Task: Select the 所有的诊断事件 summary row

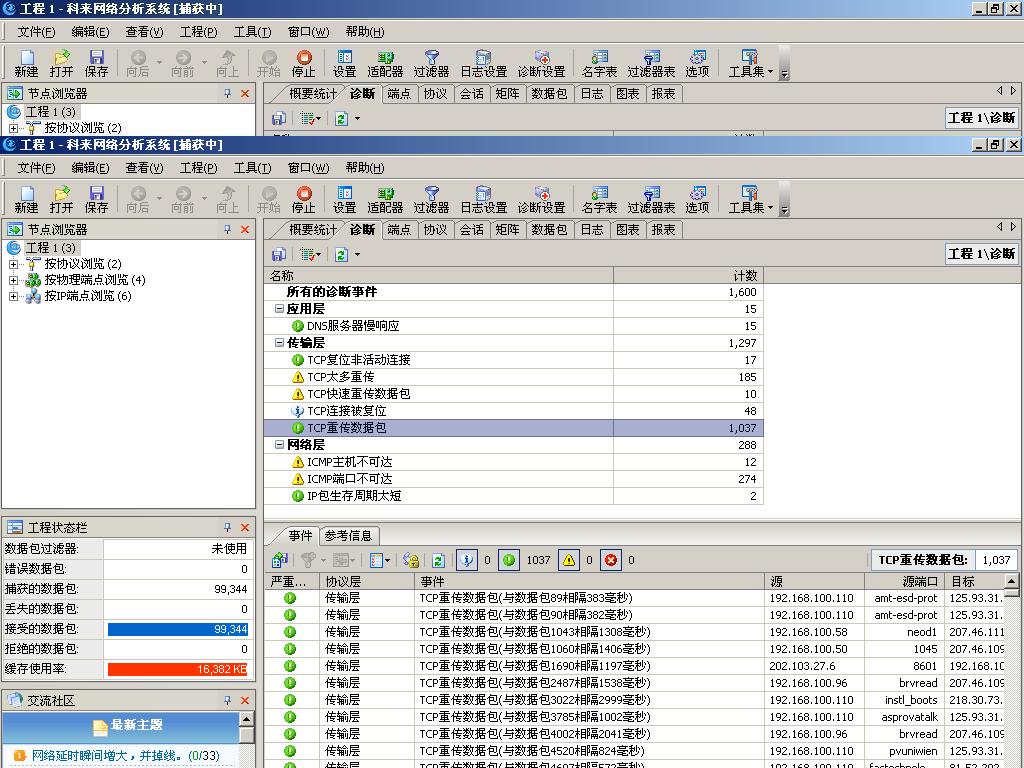Action: click(x=332, y=292)
